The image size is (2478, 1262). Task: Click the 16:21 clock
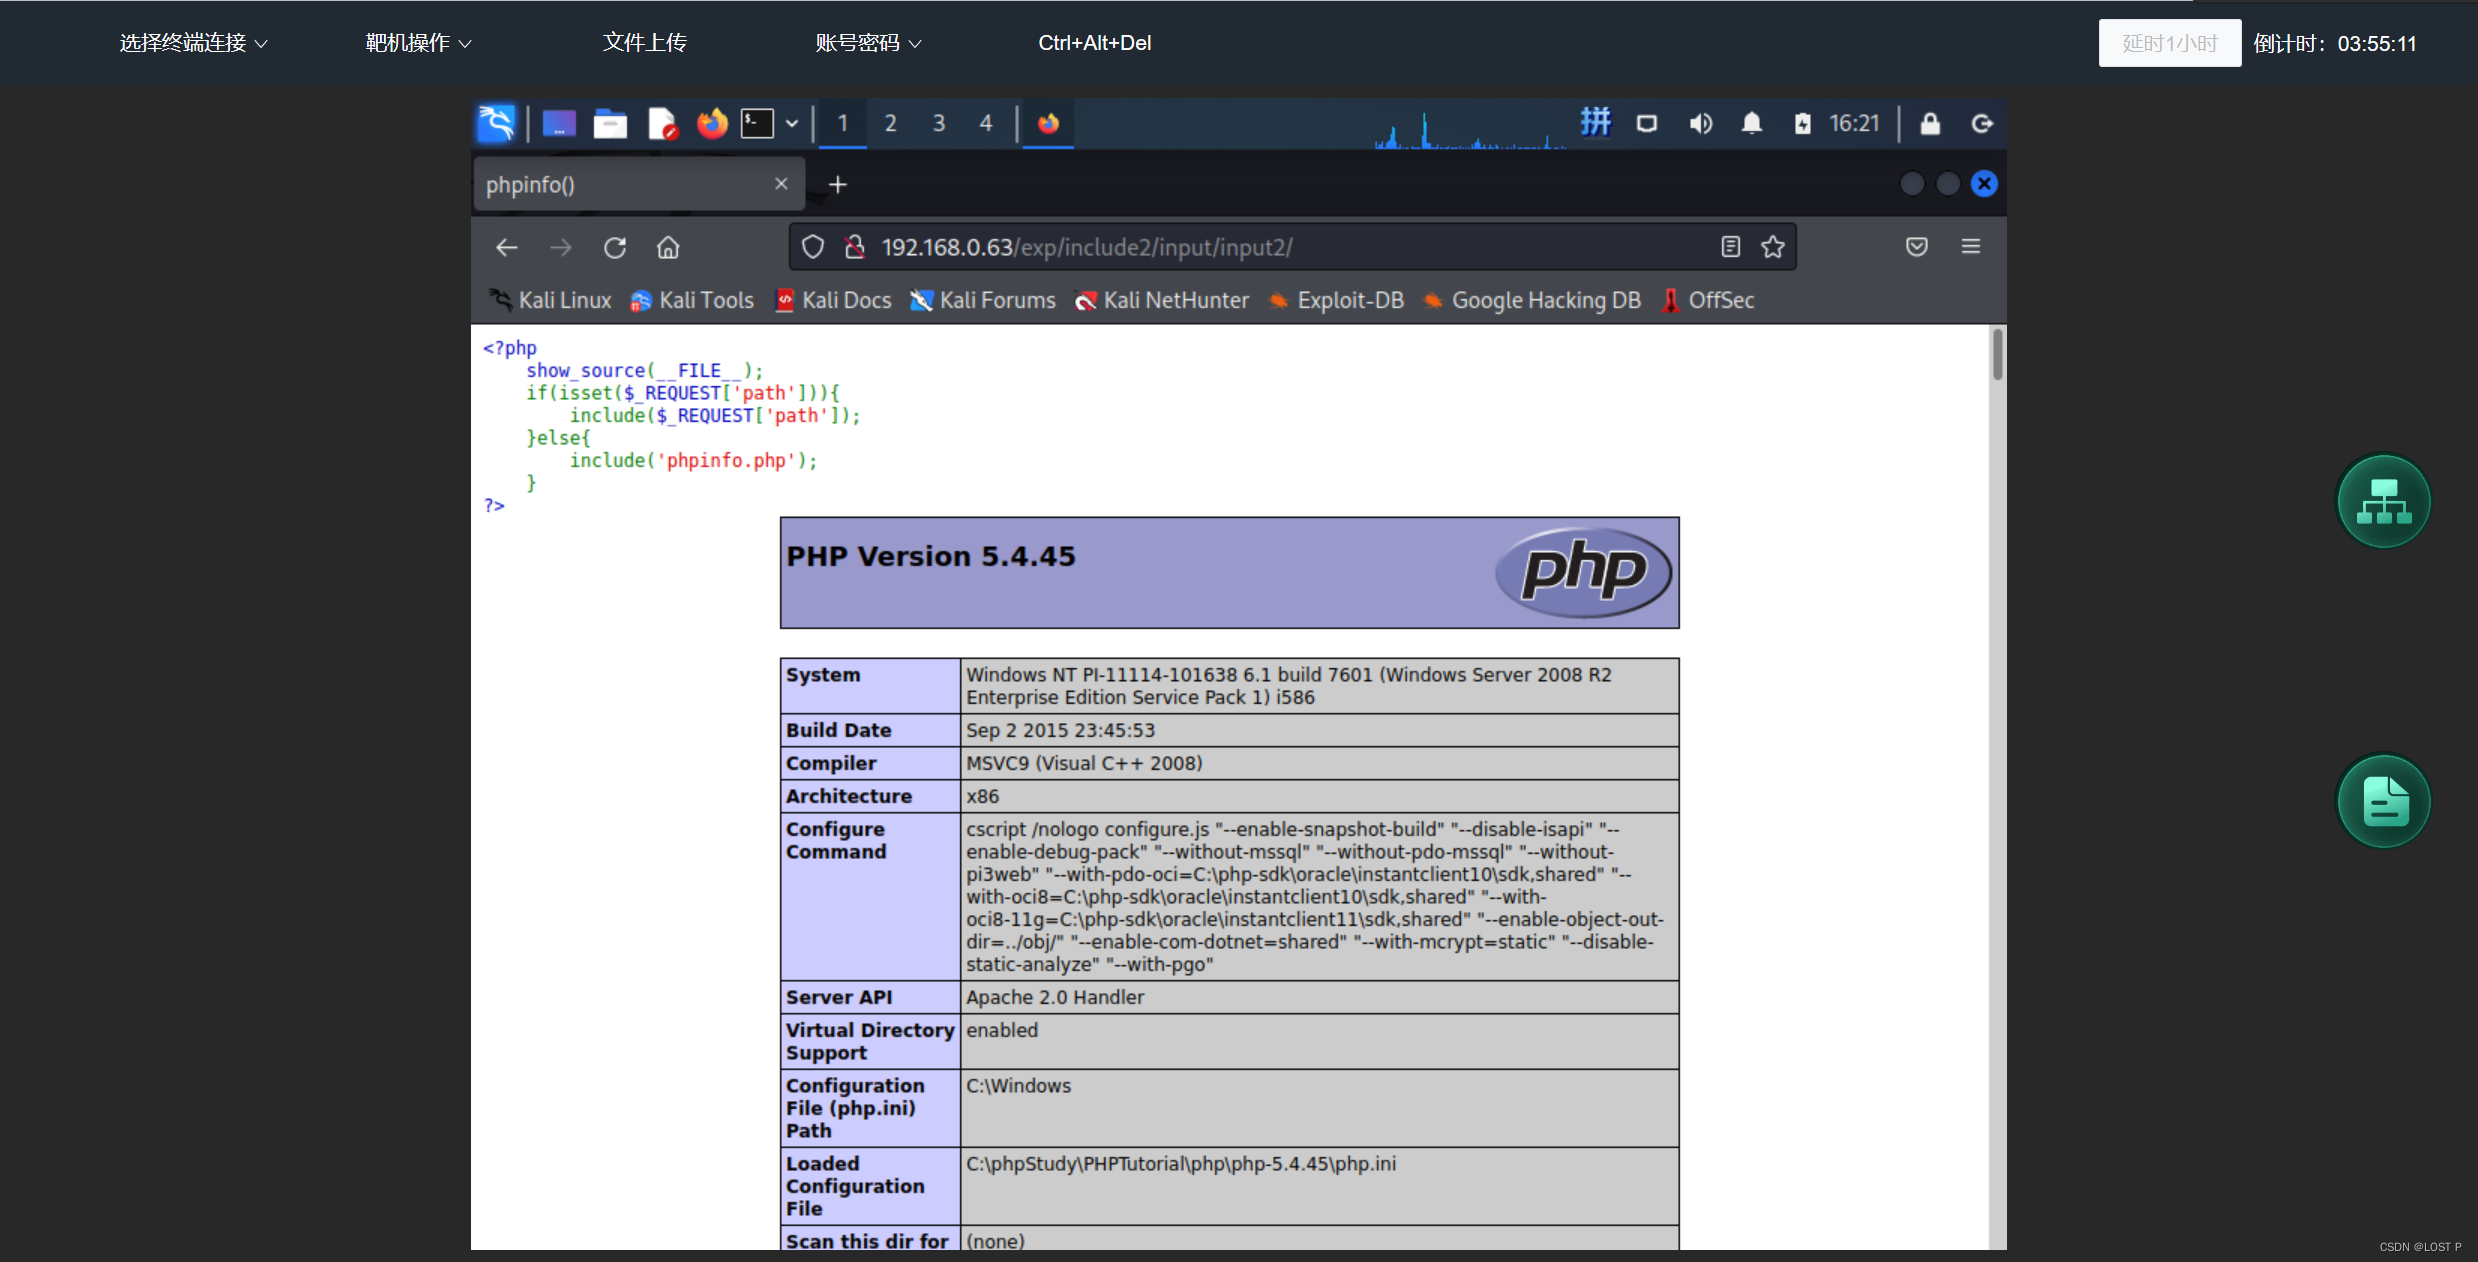point(1854,123)
